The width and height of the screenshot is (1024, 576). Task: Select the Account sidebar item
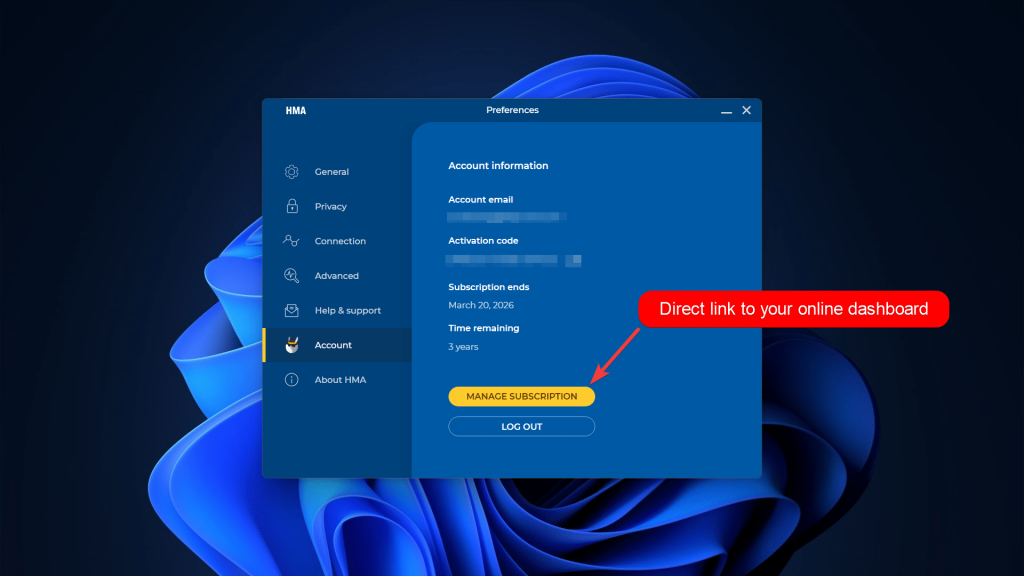click(x=337, y=345)
